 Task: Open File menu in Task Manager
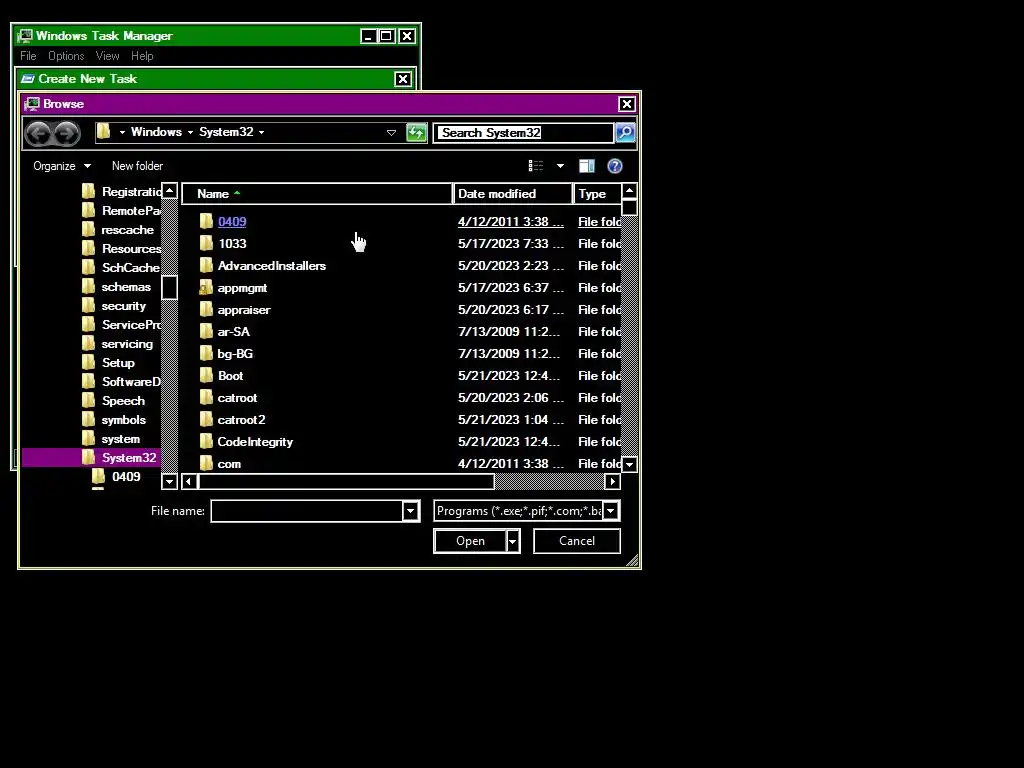(28, 56)
